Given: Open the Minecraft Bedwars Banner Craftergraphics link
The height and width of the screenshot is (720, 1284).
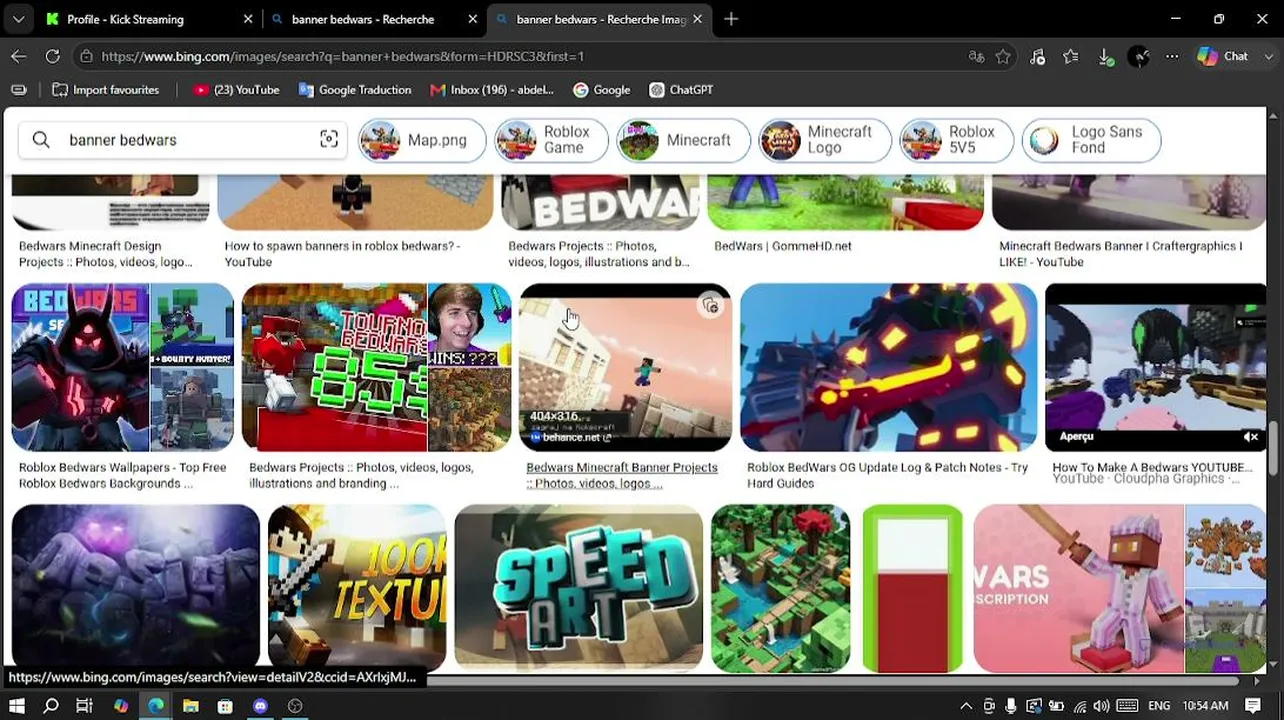Looking at the screenshot, I should 1120,254.
